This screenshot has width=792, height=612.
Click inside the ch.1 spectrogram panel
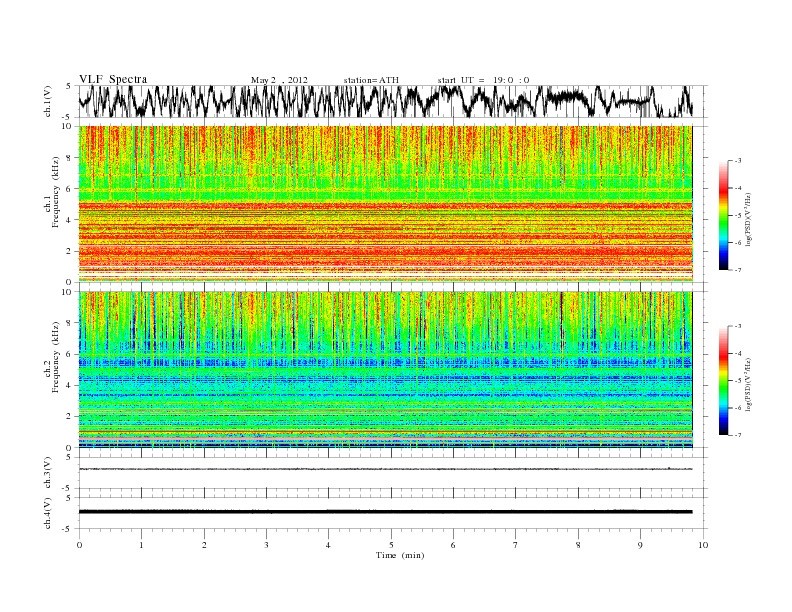pos(385,204)
